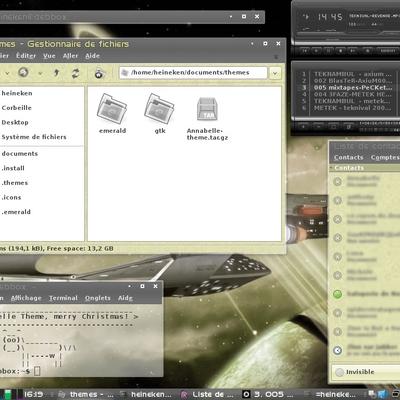
Task: Open the emerald folder
Action: pyautogui.click(x=112, y=113)
